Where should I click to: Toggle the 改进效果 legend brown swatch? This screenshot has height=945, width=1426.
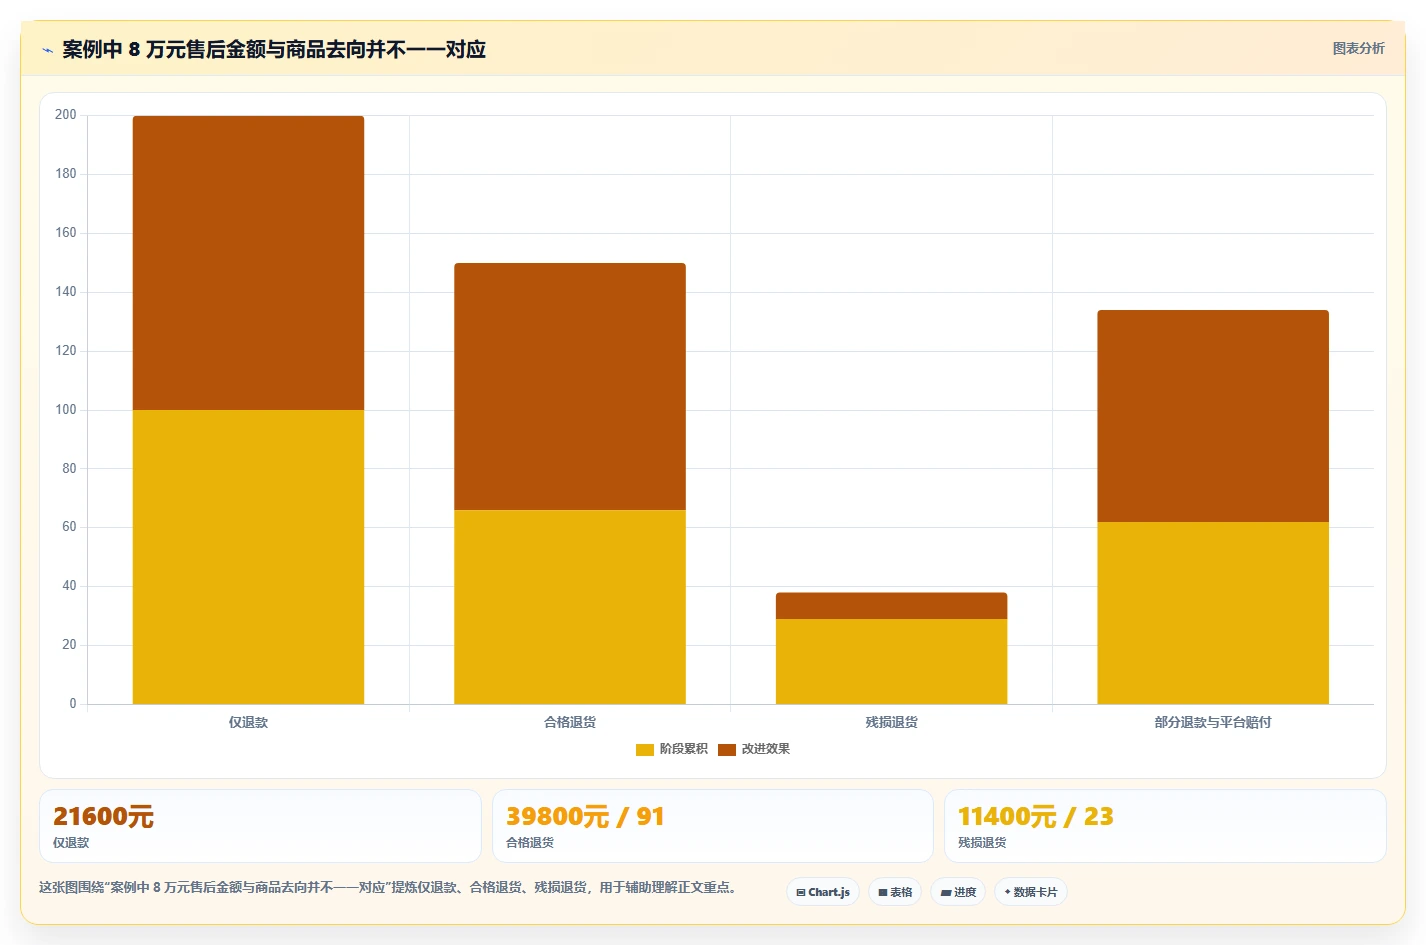pyautogui.click(x=727, y=749)
